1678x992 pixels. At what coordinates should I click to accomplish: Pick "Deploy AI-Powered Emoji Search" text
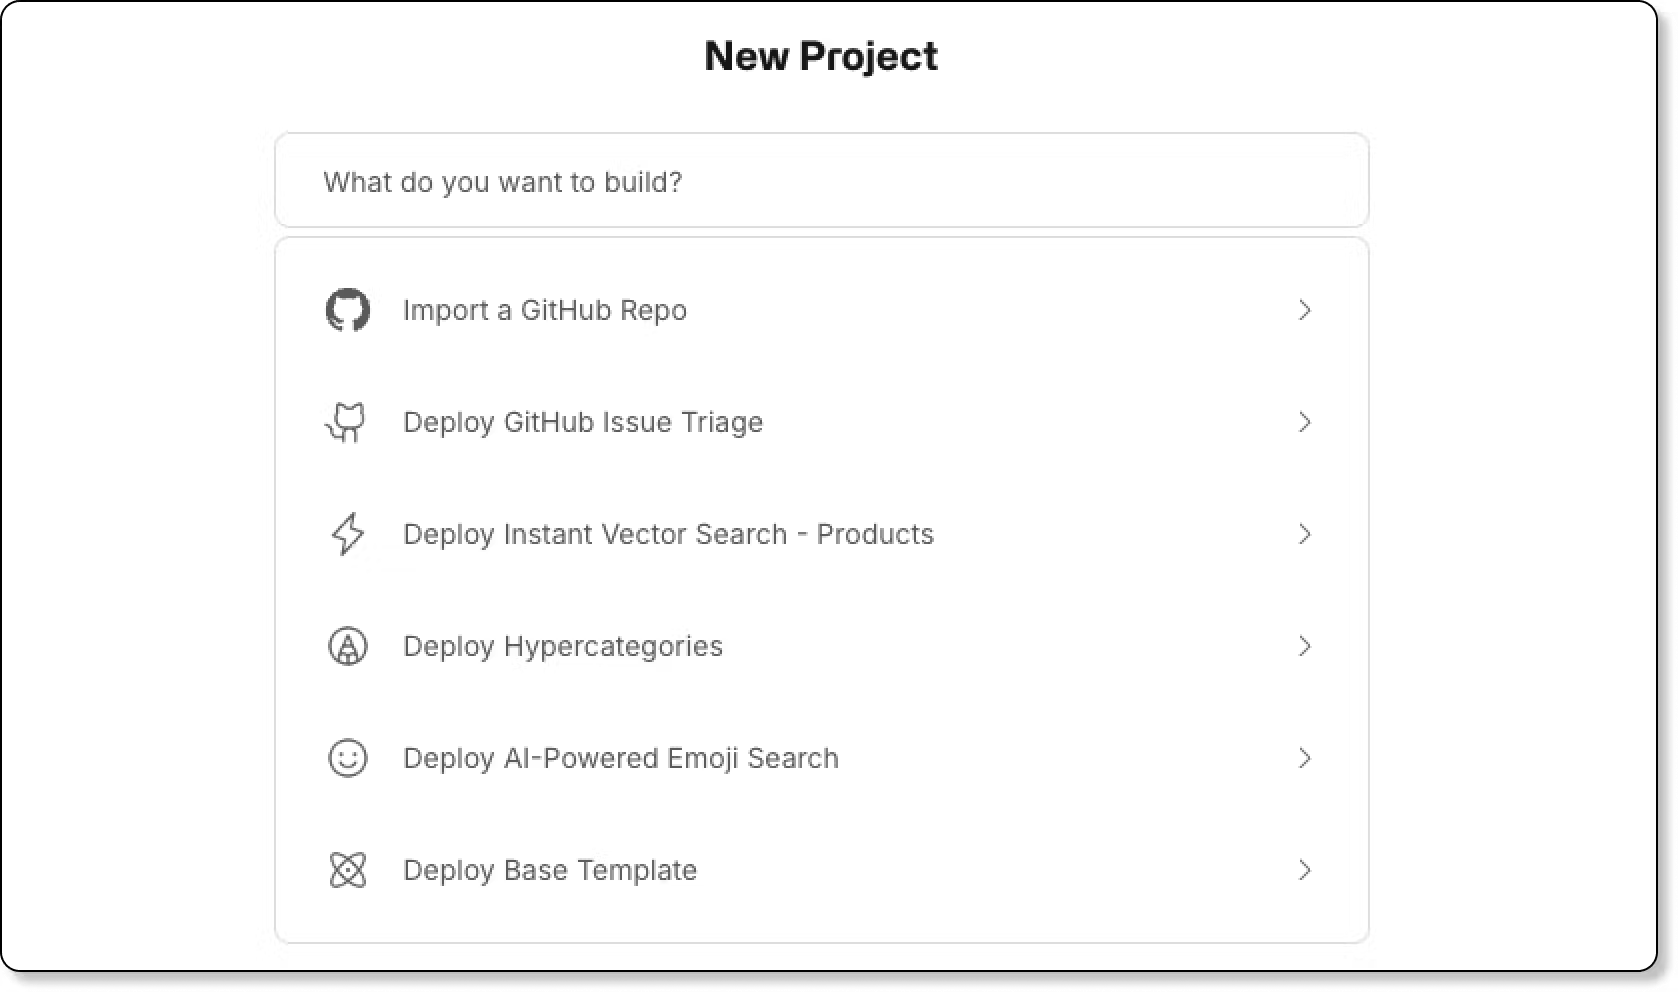621,759
